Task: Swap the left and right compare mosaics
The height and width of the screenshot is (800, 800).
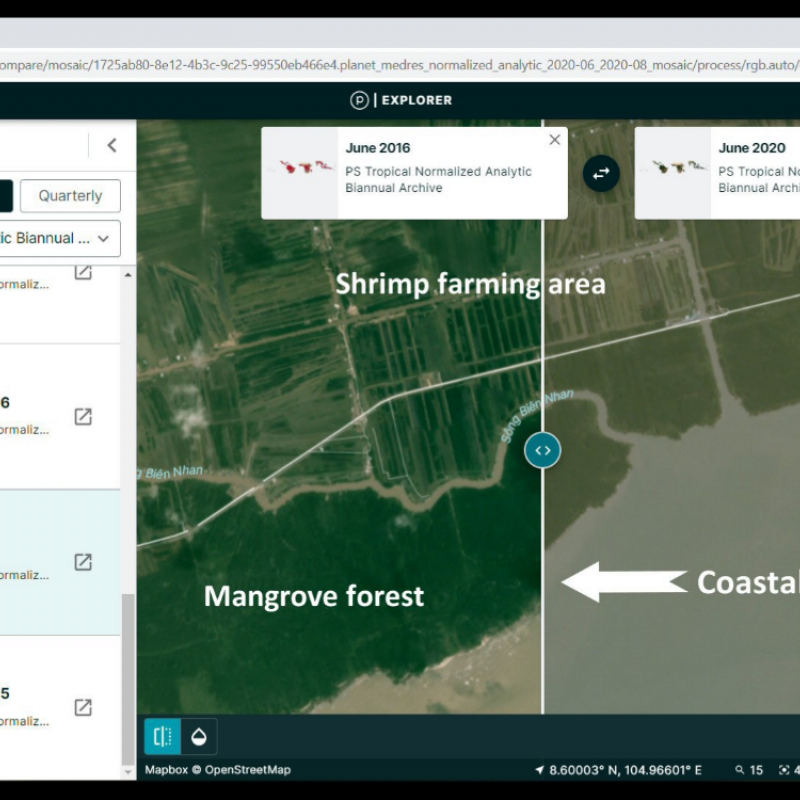Action: (601, 173)
